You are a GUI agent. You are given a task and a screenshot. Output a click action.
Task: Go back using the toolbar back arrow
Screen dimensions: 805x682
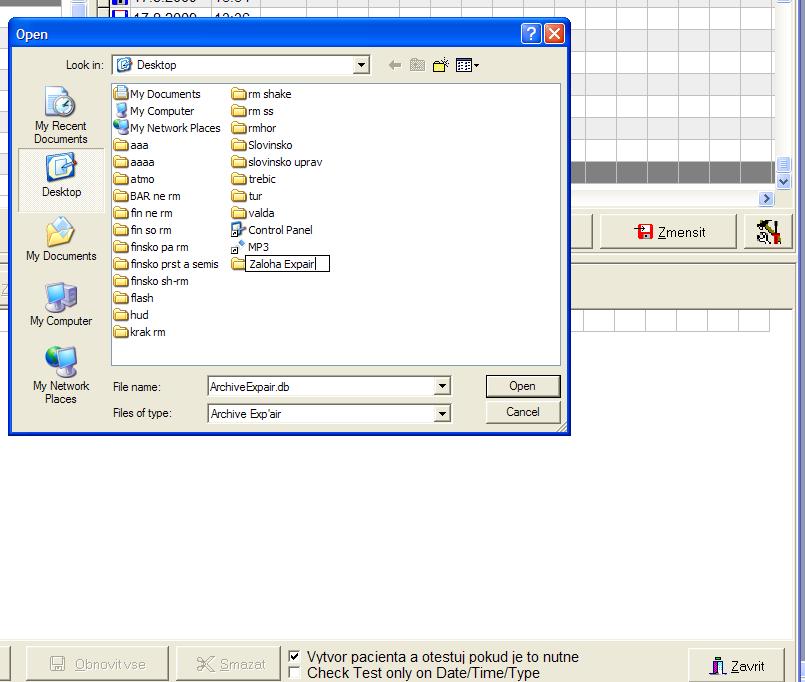394,65
